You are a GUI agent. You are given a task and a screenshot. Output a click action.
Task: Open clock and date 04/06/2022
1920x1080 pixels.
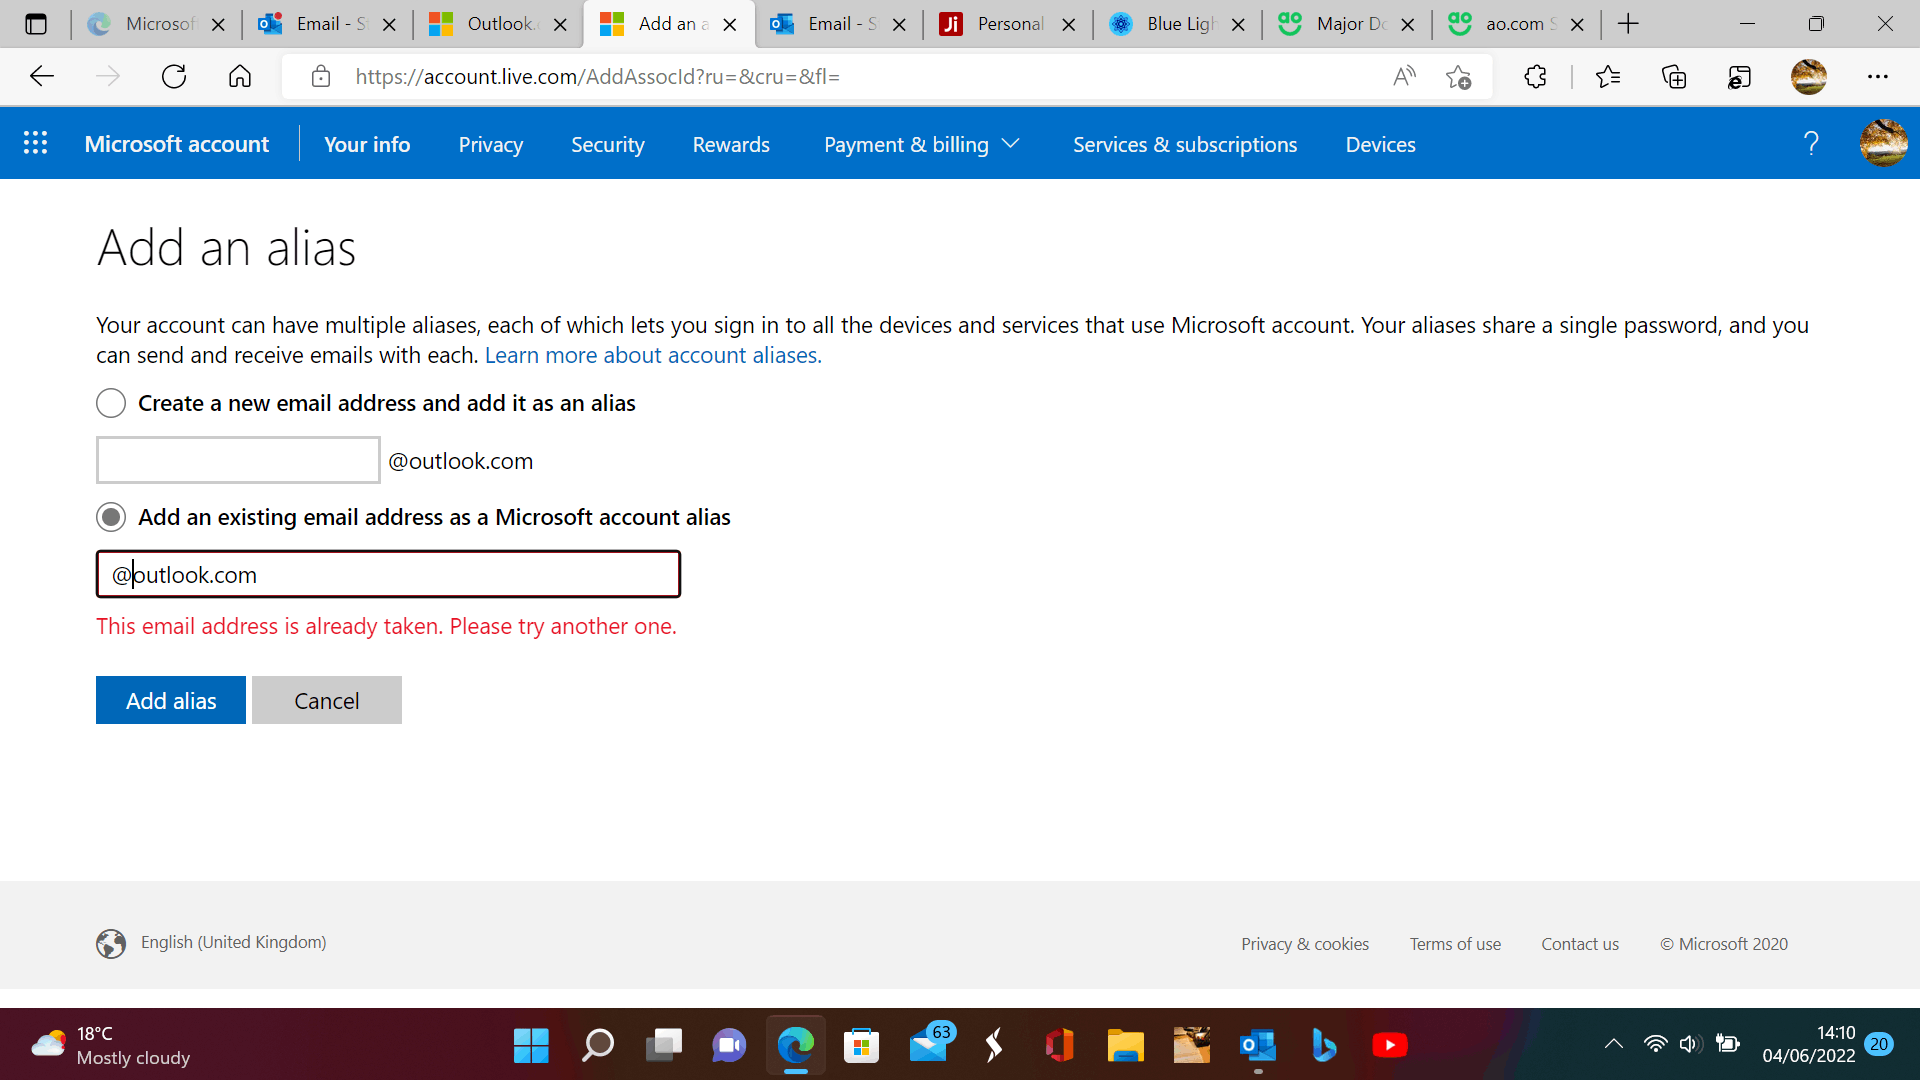click(1808, 1045)
